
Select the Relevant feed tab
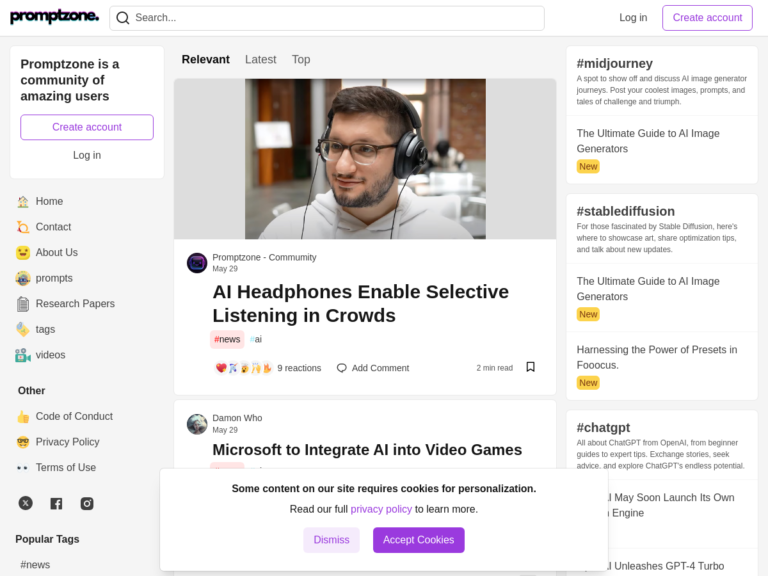point(205,60)
